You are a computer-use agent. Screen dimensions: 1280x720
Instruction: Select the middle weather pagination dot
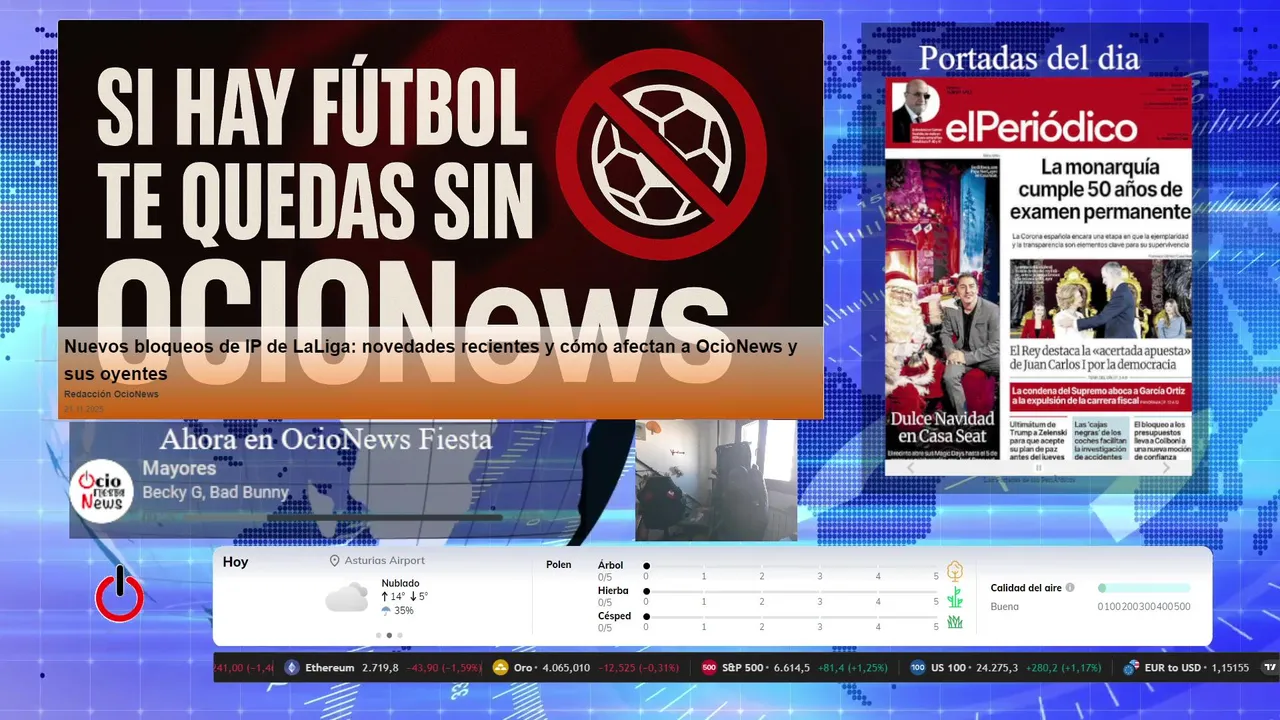(388, 635)
